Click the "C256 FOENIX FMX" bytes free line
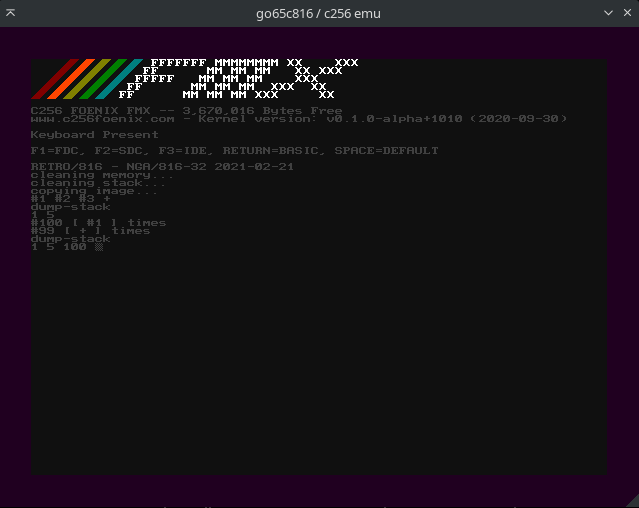 click(187, 111)
